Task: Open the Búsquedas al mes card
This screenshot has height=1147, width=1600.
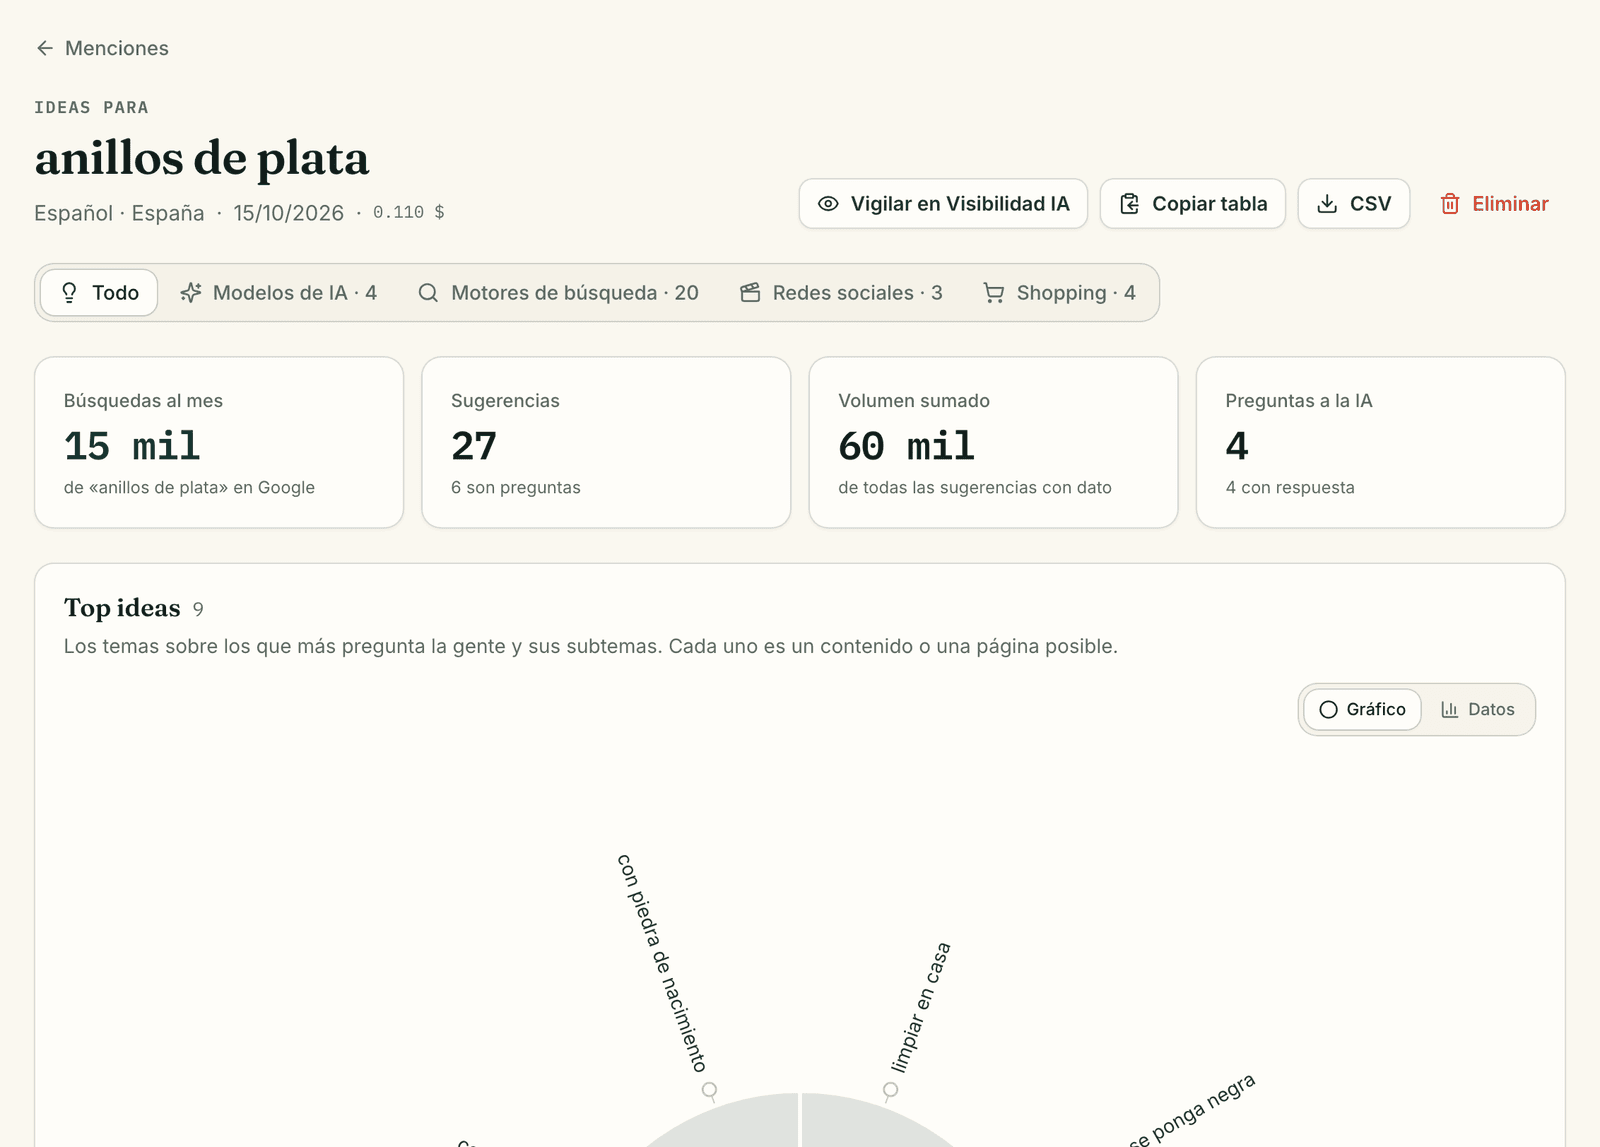Action: pyautogui.click(x=219, y=442)
